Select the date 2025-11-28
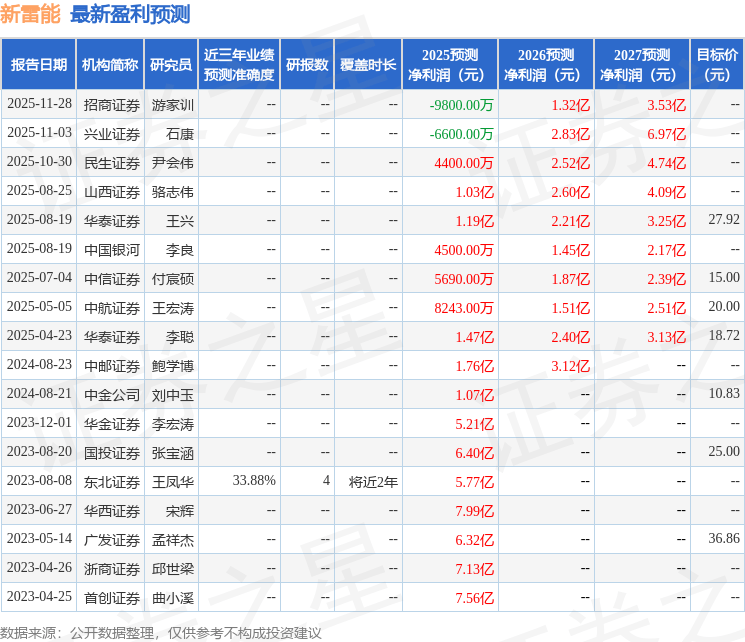Viewport: 745px width, 642px height. [39, 104]
